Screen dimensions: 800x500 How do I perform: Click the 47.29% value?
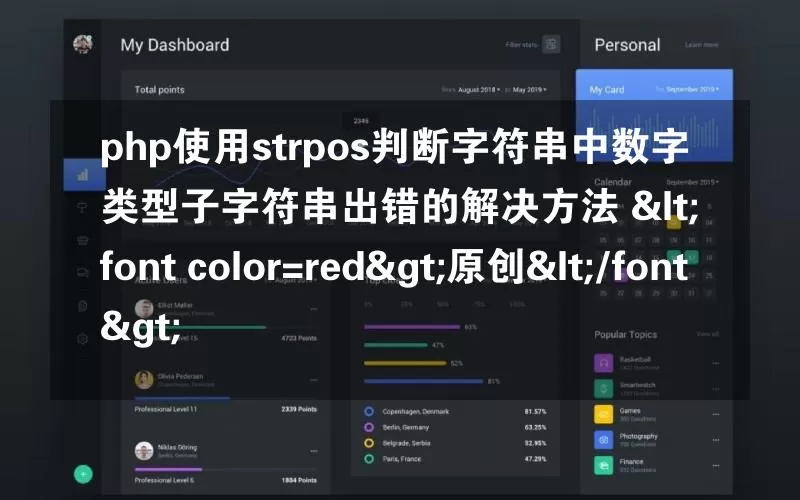click(536, 459)
